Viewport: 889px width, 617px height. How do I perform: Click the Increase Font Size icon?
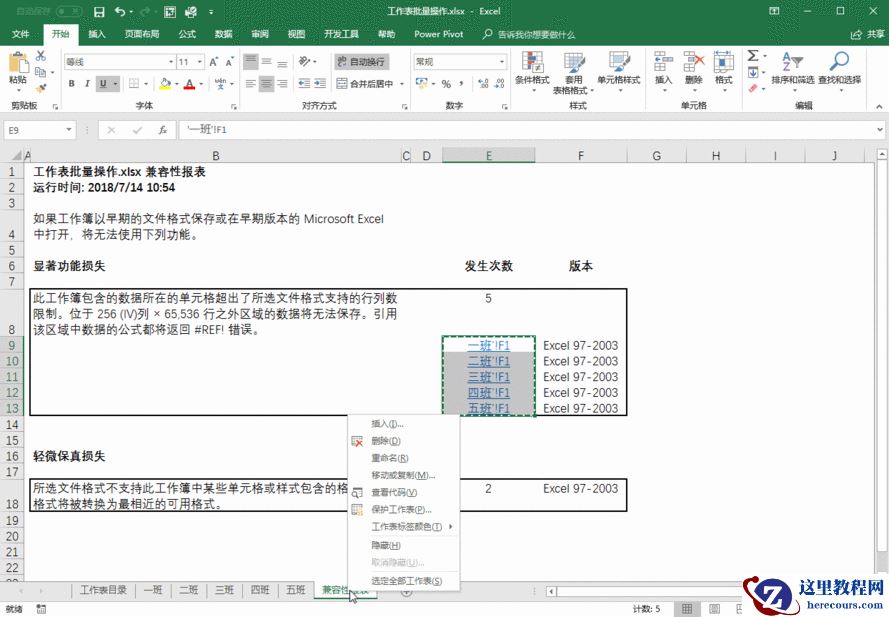(214, 62)
